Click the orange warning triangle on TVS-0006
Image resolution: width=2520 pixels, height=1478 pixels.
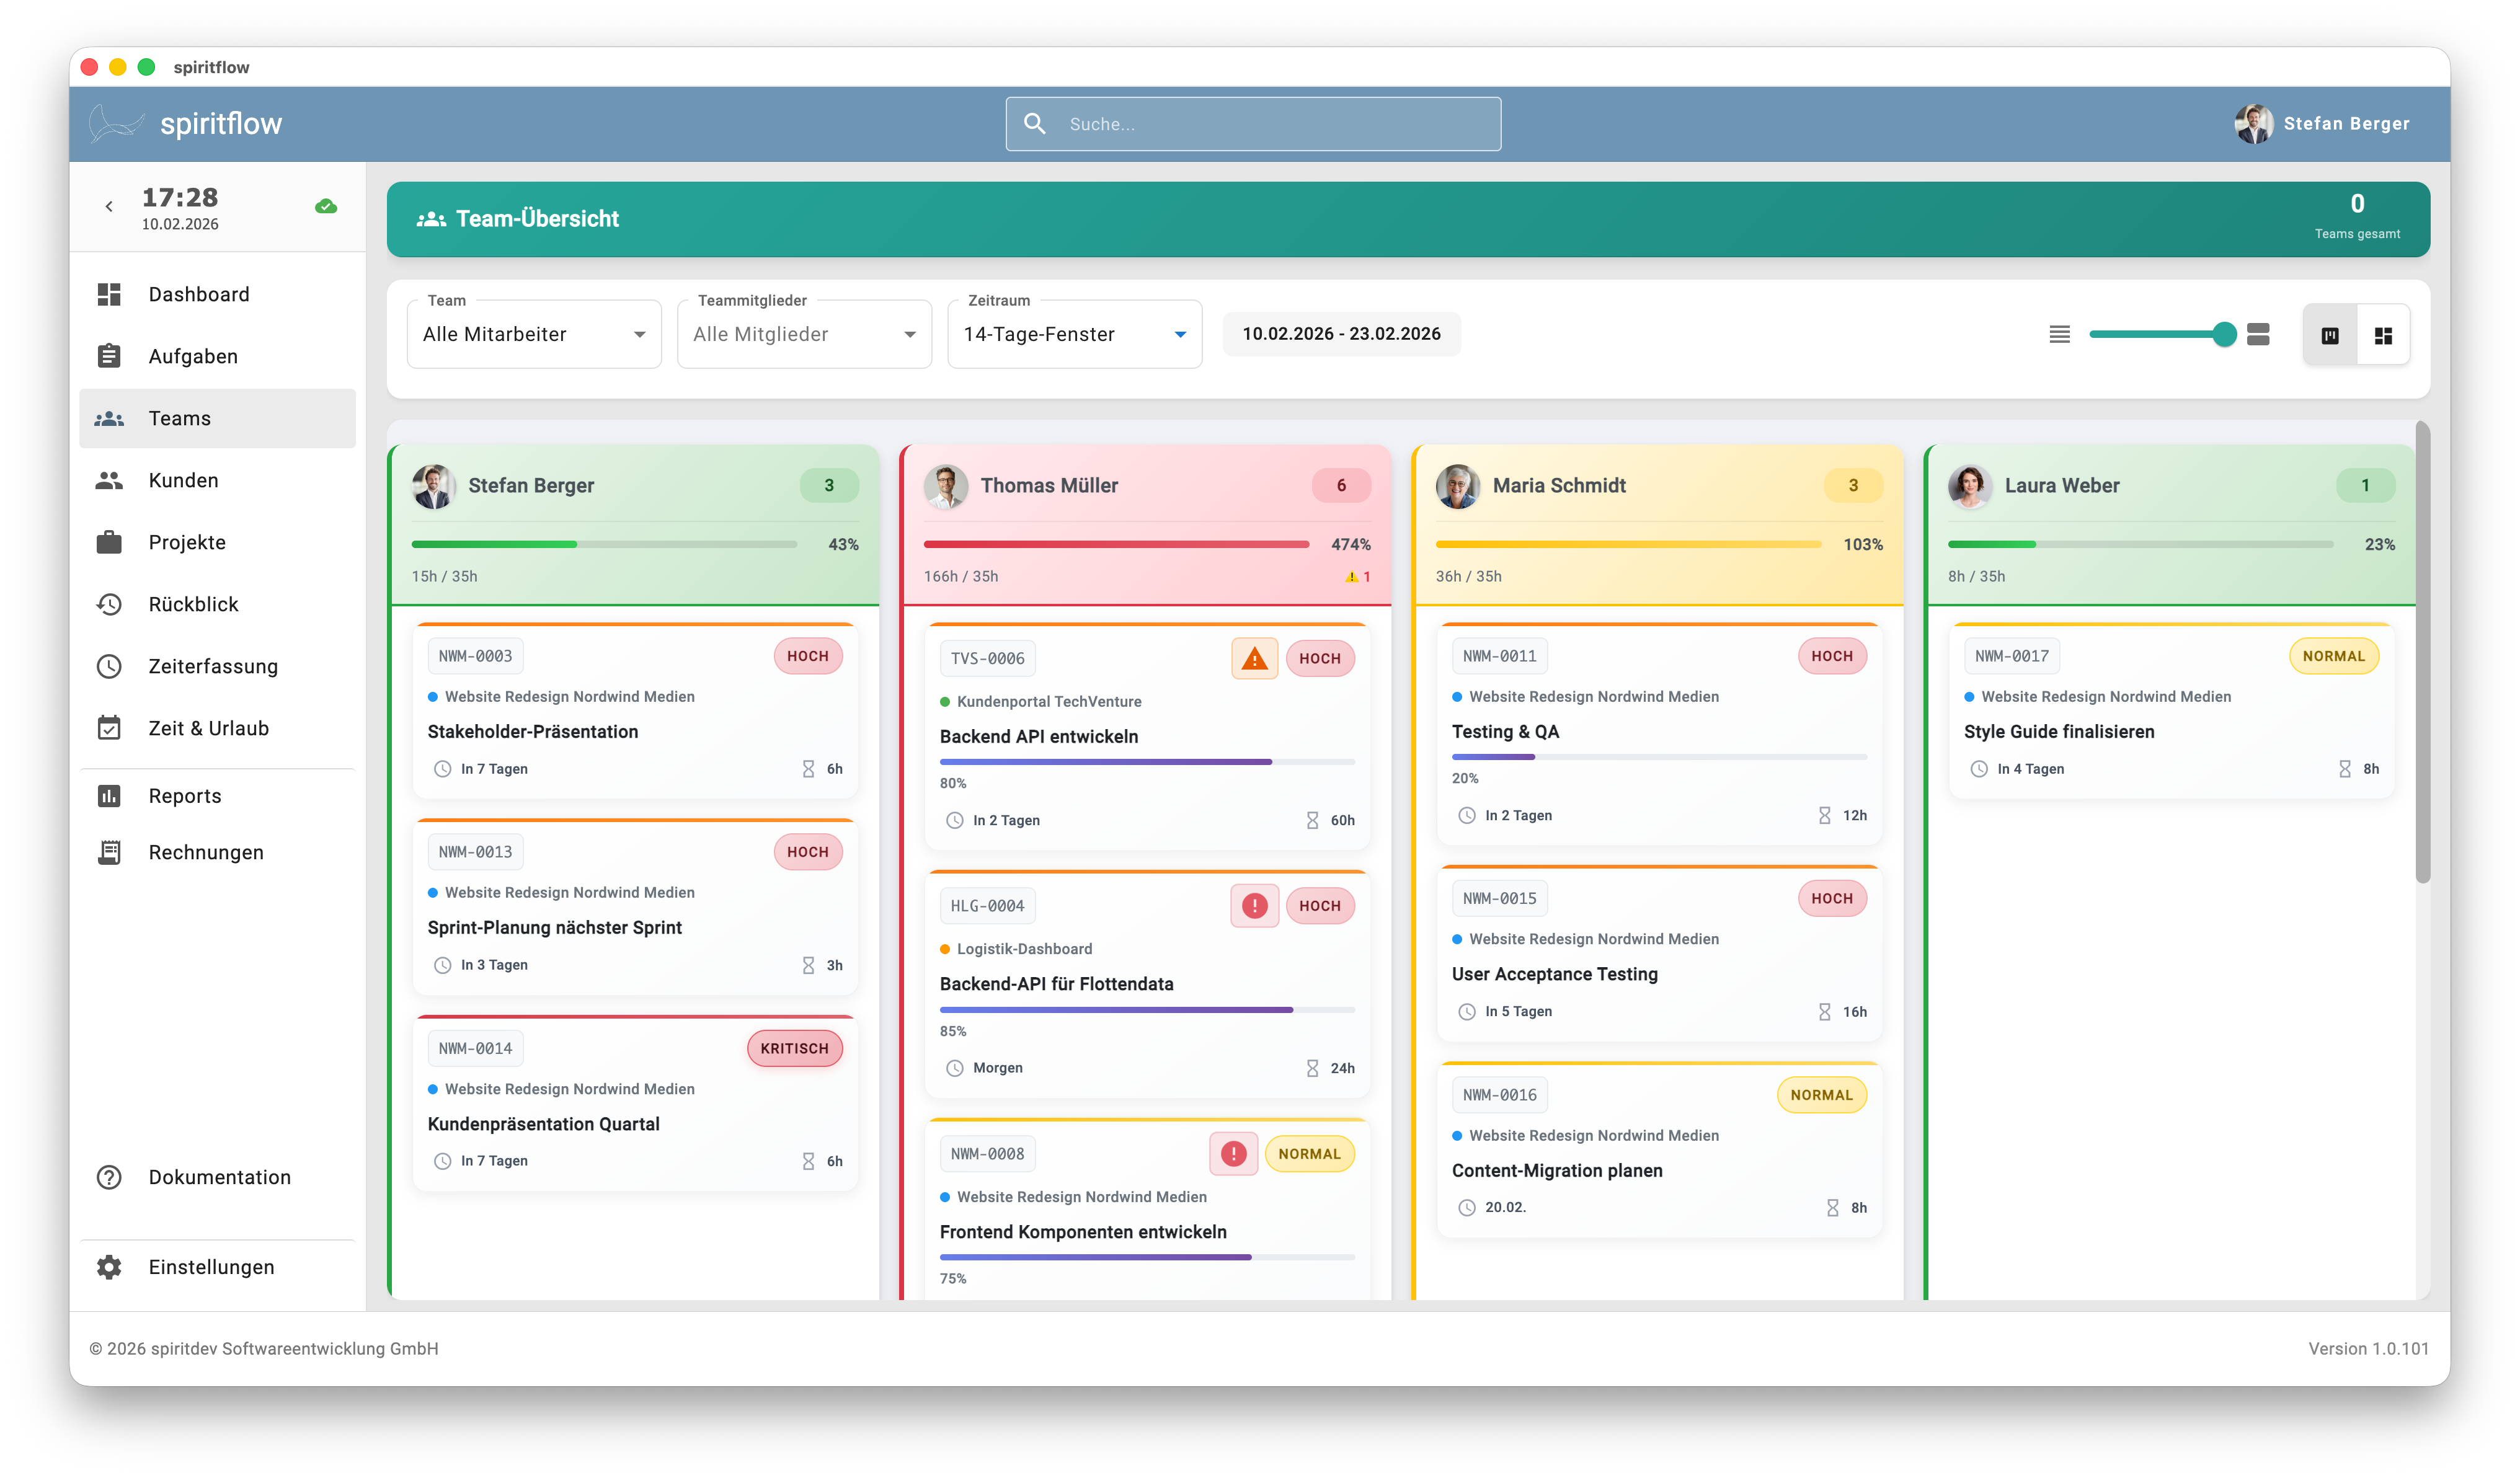pos(1254,658)
